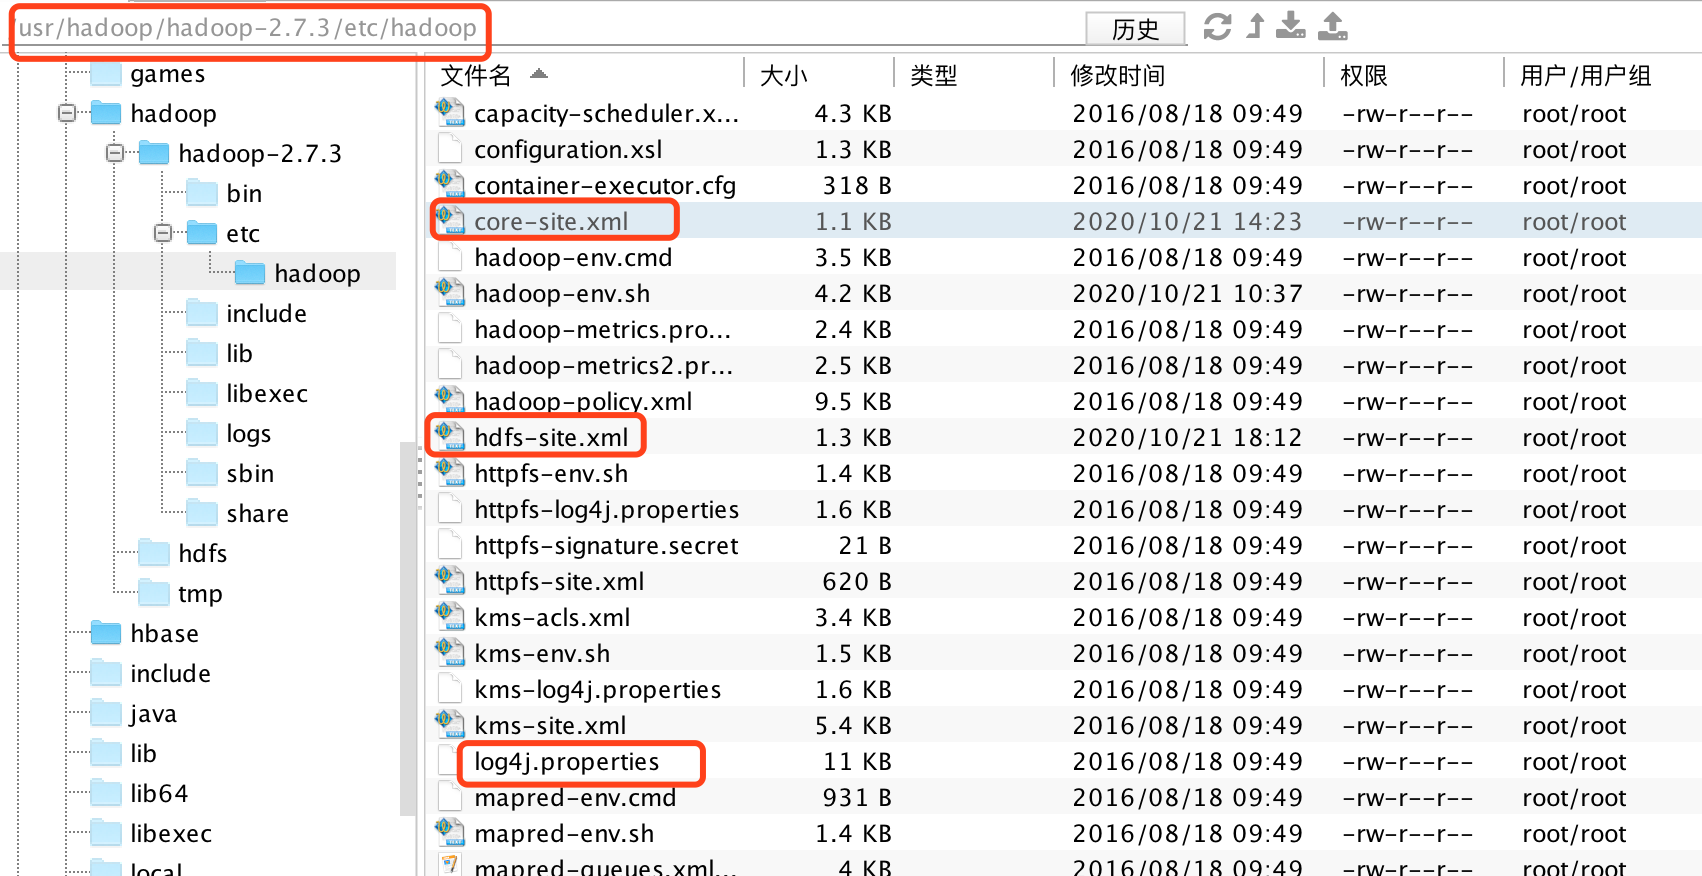Image resolution: width=1702 pixels, height=876 pixels.
Task: Sort by 类型 column header
Action: point(934,75)
